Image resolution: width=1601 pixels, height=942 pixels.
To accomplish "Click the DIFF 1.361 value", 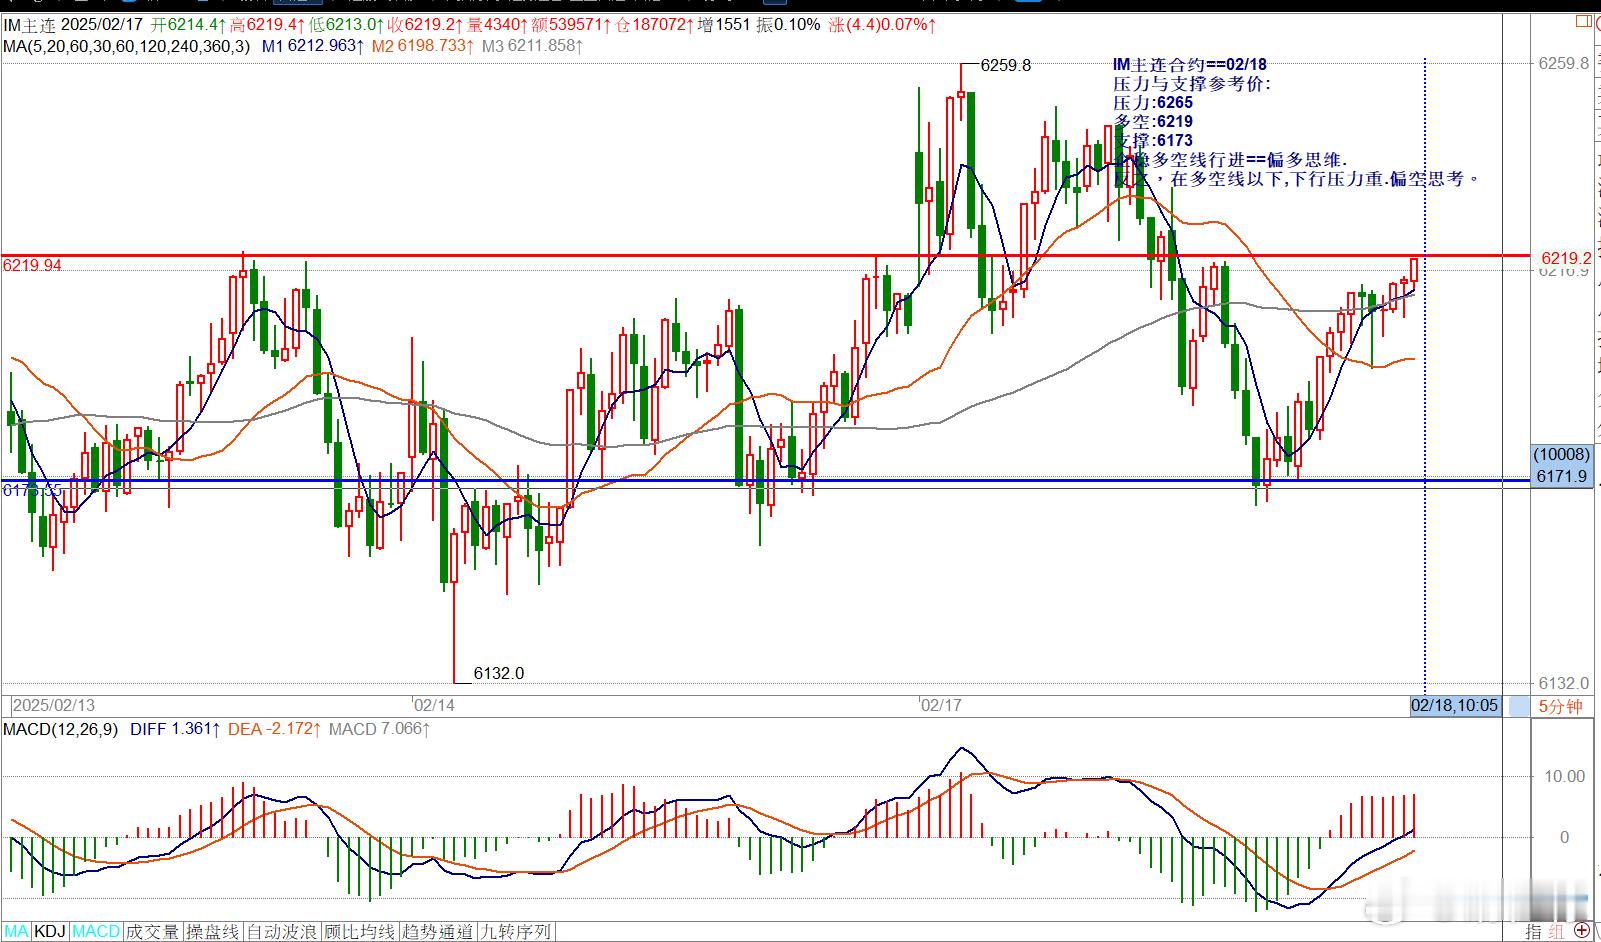I will point(174,730).
